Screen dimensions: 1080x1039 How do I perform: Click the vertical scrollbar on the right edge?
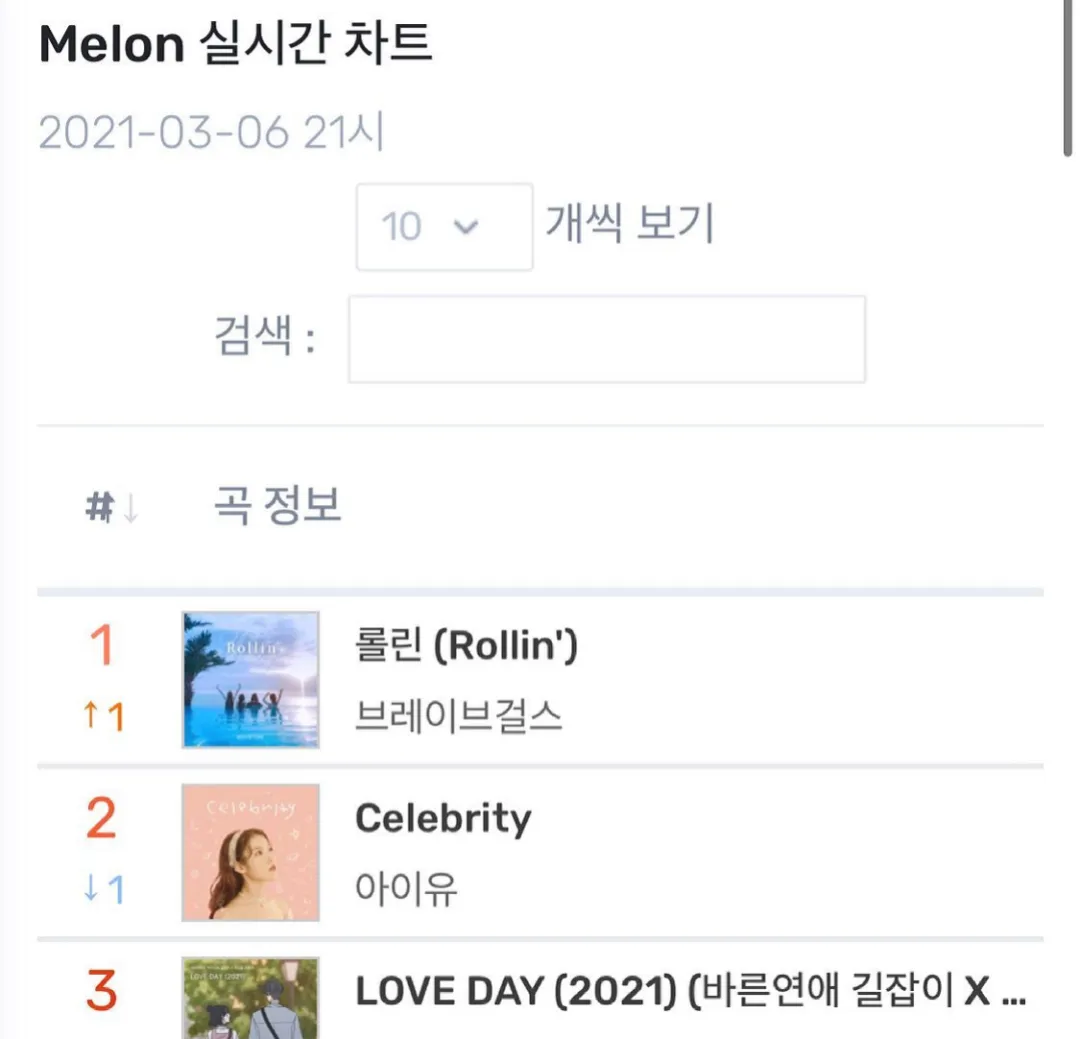point(1068,79)
